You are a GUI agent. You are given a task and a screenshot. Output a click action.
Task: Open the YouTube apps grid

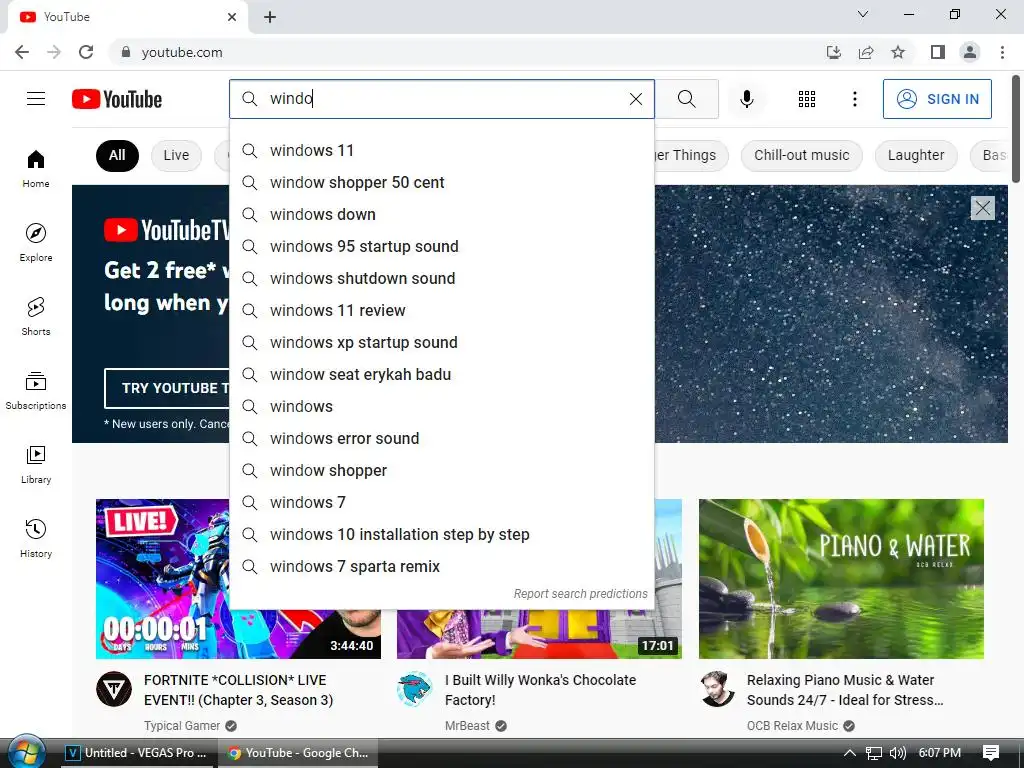(807, 99)
